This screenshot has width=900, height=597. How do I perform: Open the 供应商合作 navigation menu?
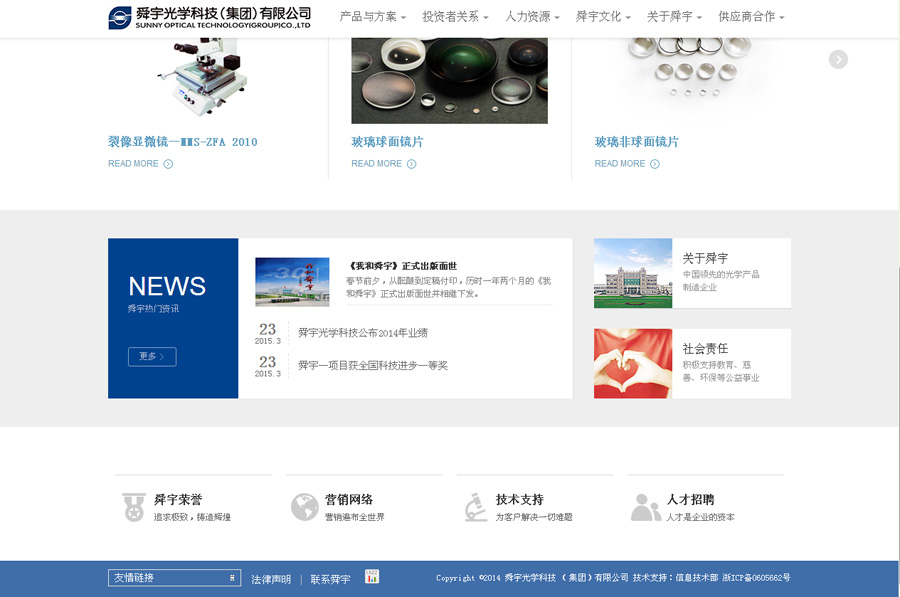[751, 17]
